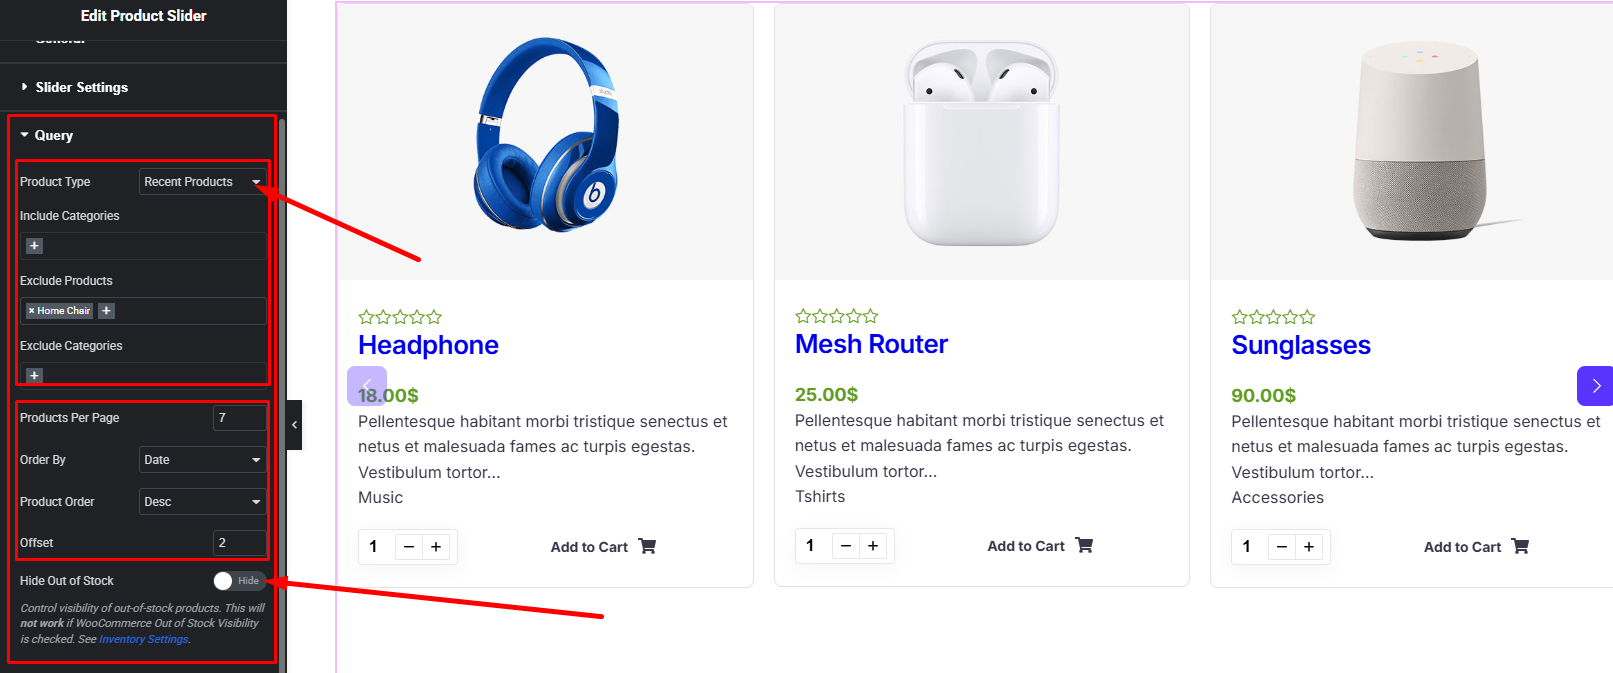This screenshot has width=1613, height=673.
Task: Add category under Include Categories plus icon
Action: (x=34, y=246)
